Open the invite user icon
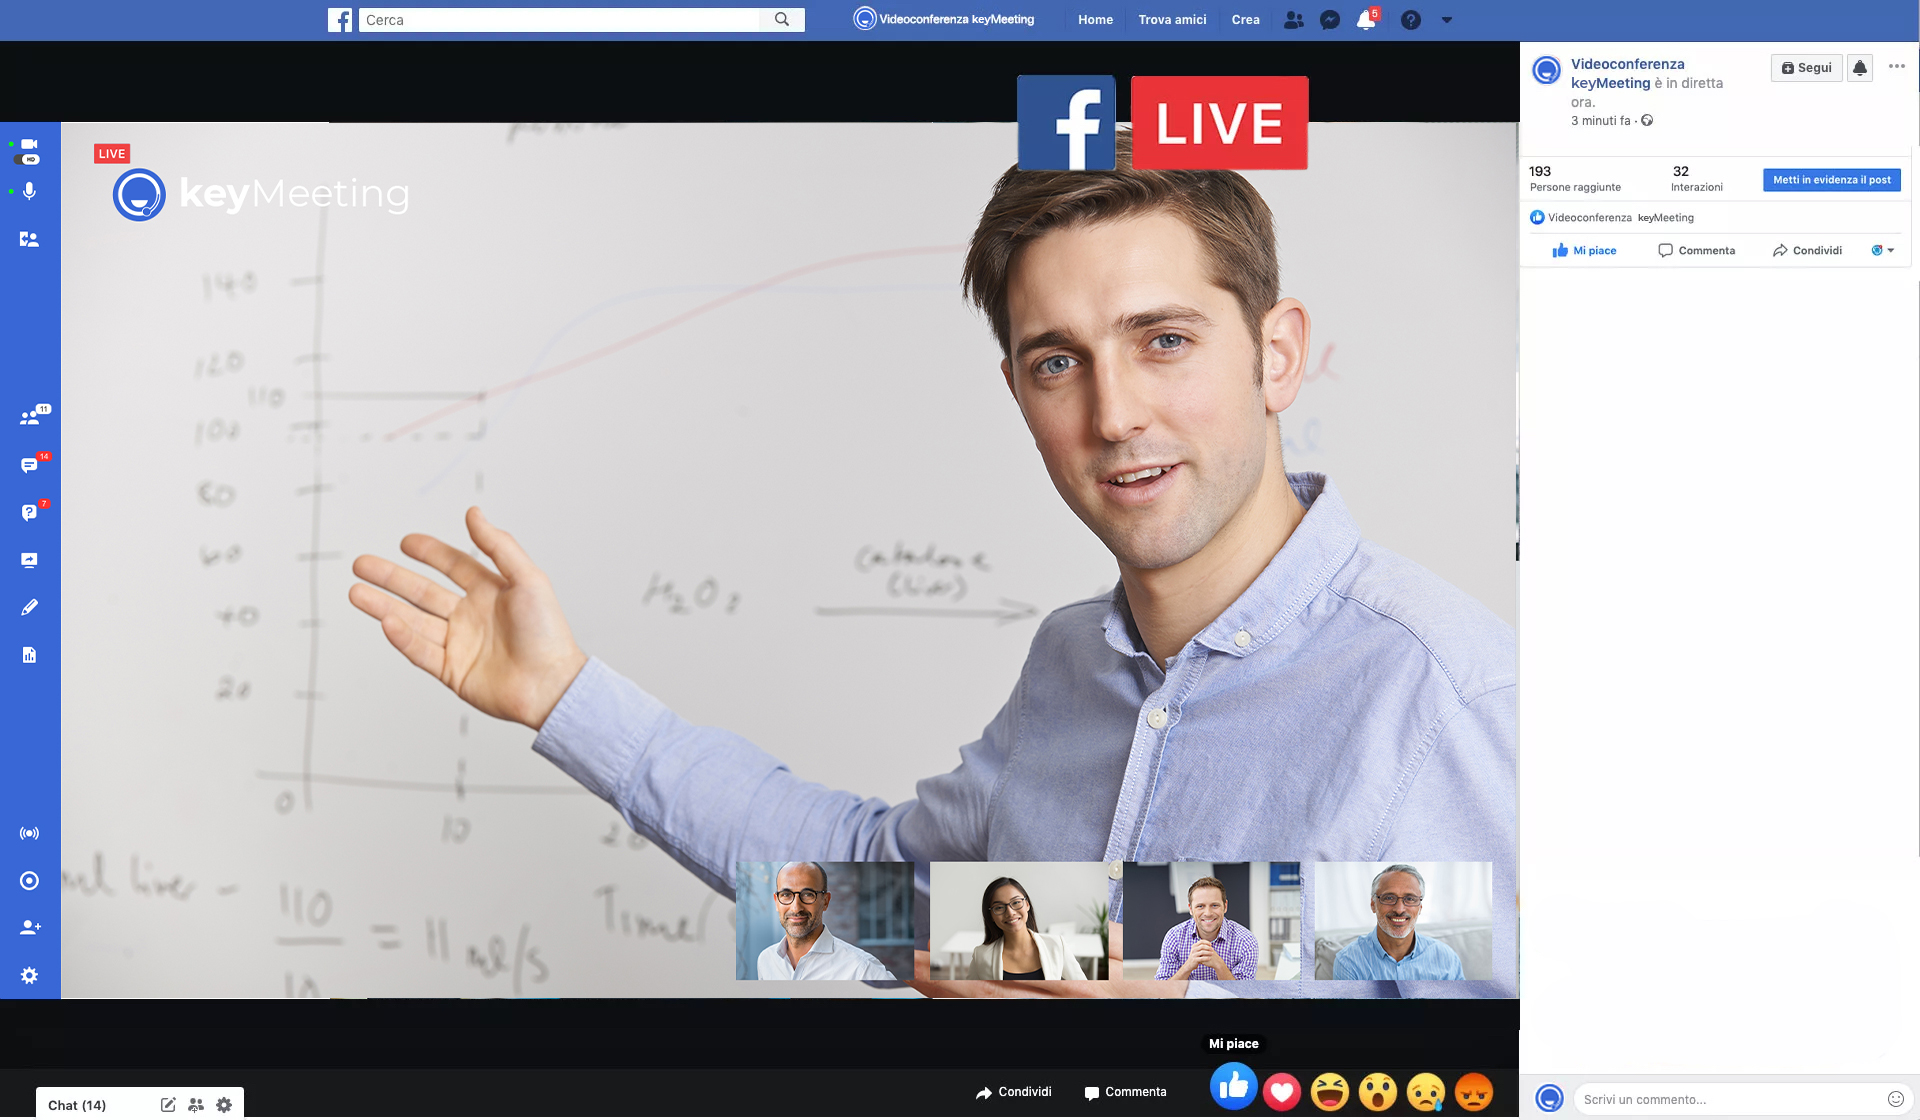 pos(29,927)
